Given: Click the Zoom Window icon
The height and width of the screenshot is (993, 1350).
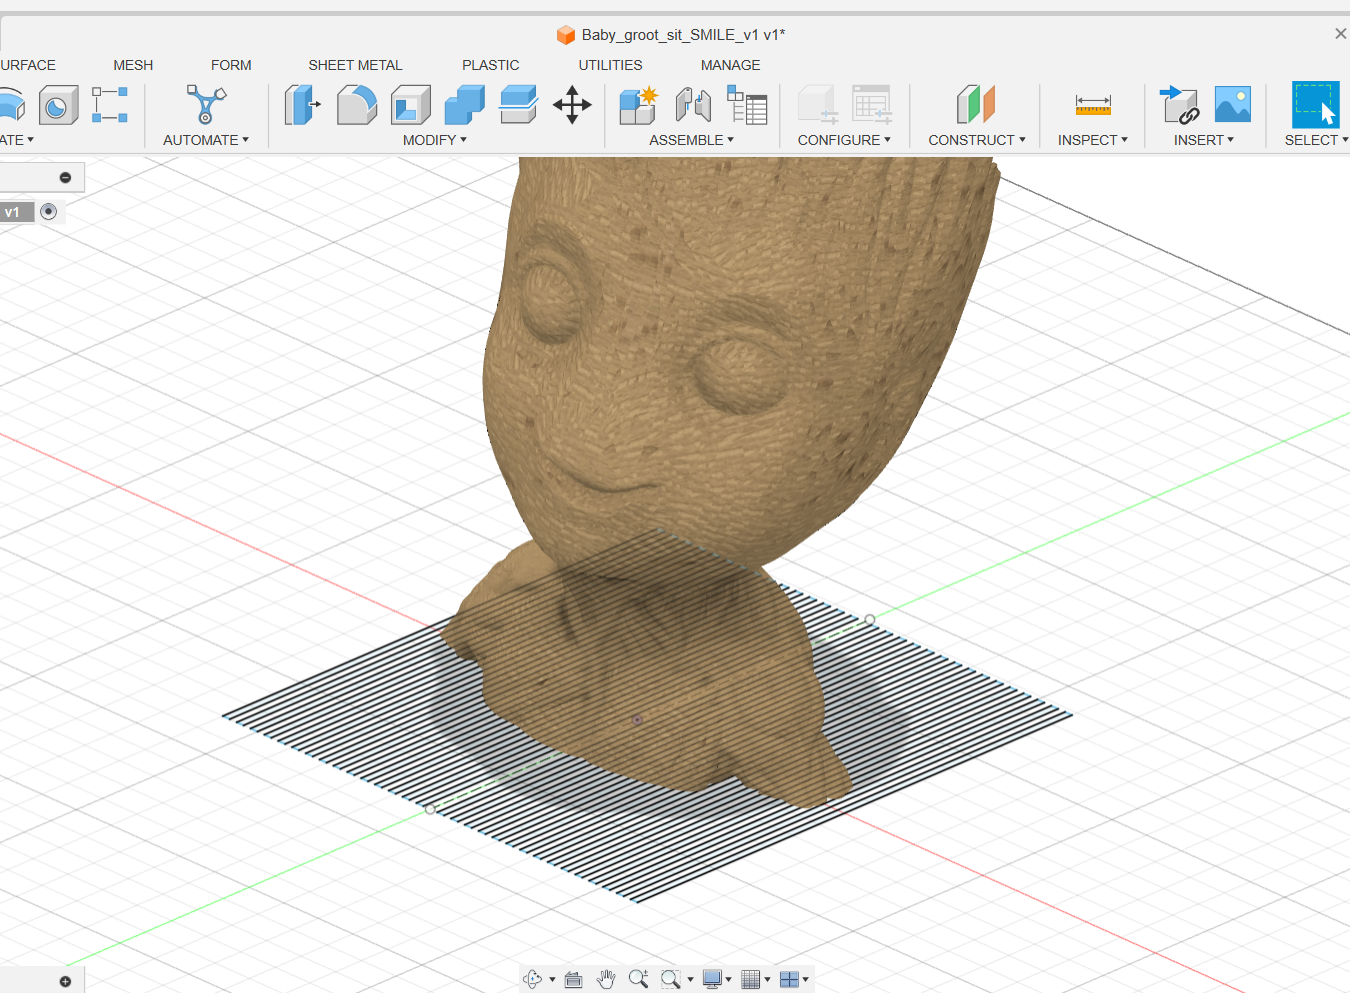Looking at the screenshot, I should [x=671, y=979].
